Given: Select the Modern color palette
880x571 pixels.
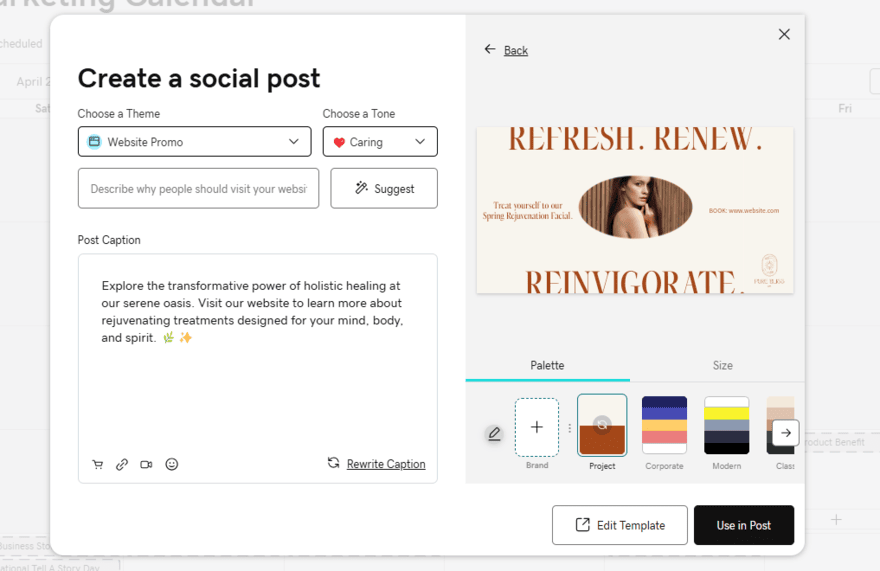Looking at the screenshot, I should [x=727, y=425].
